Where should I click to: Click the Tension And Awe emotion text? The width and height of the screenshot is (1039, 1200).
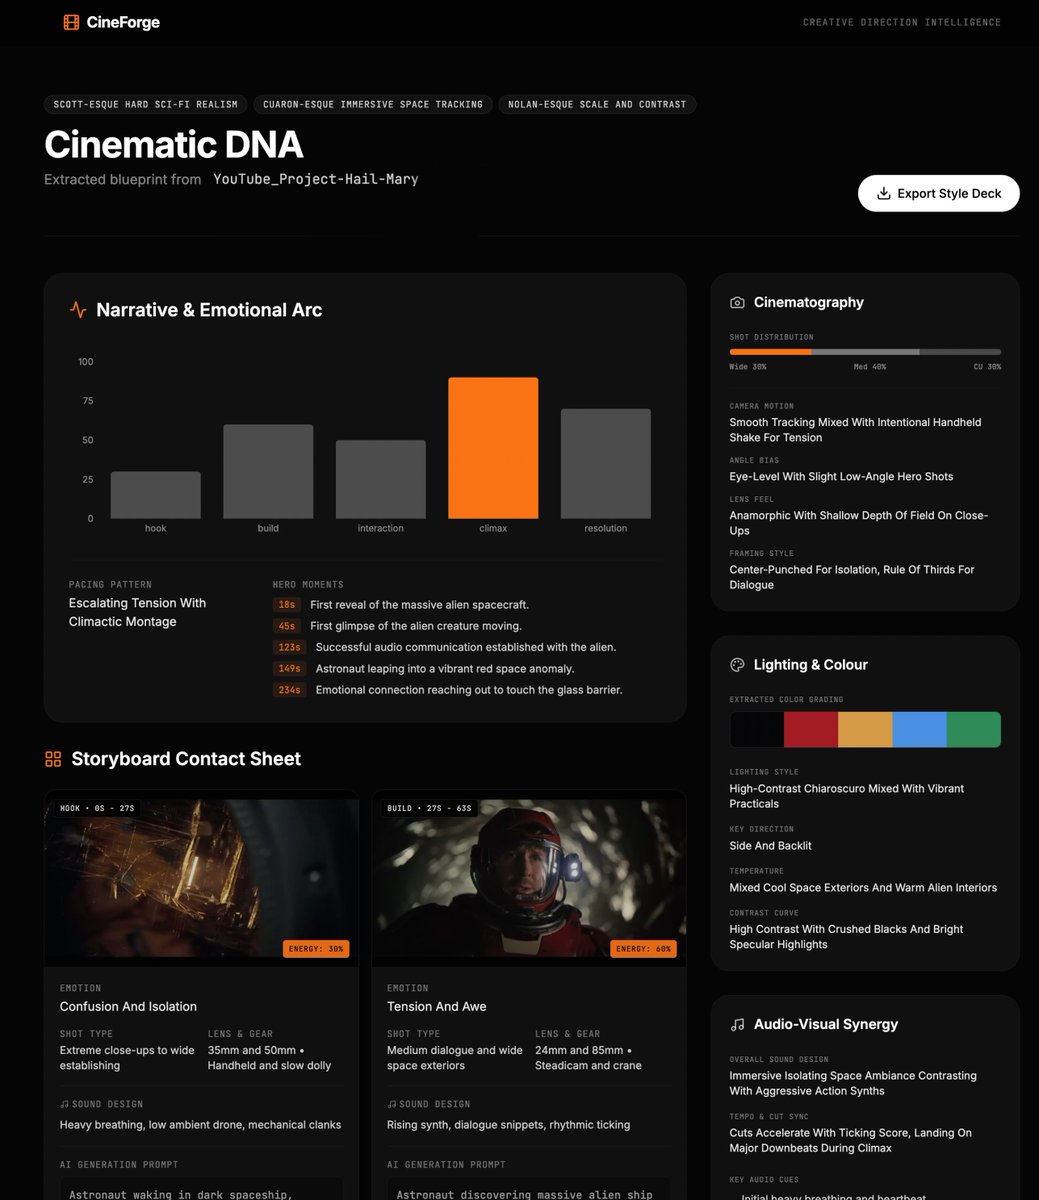[x=437, y=1007]
